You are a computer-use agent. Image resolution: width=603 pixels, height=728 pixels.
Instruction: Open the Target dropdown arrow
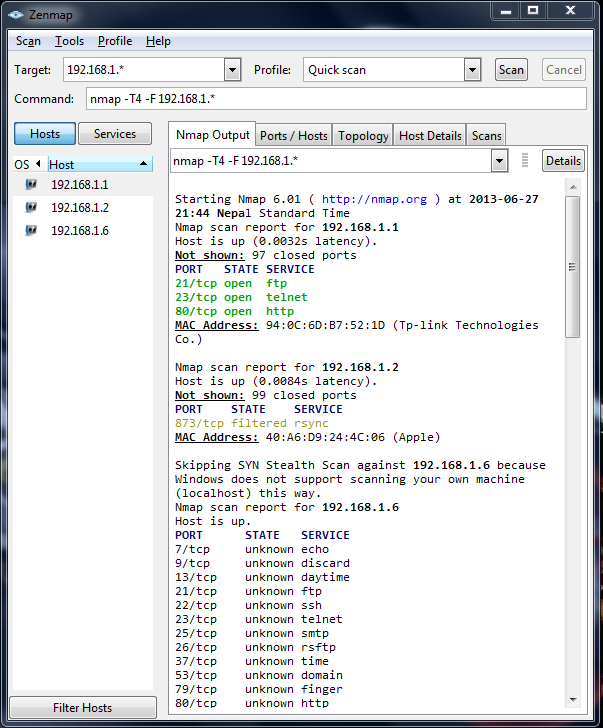tap(233, 70)
